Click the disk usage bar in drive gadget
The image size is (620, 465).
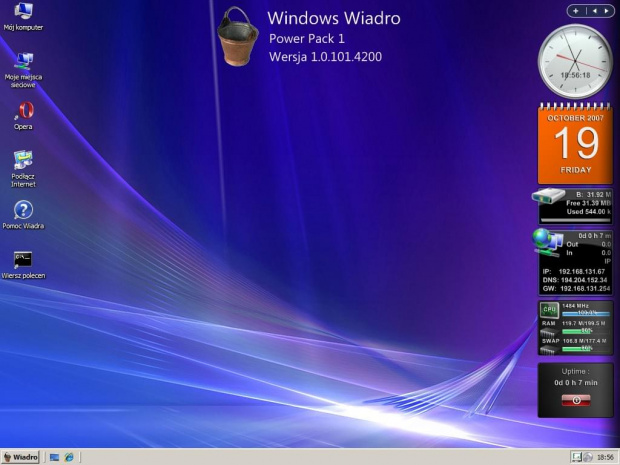point(575,220)
